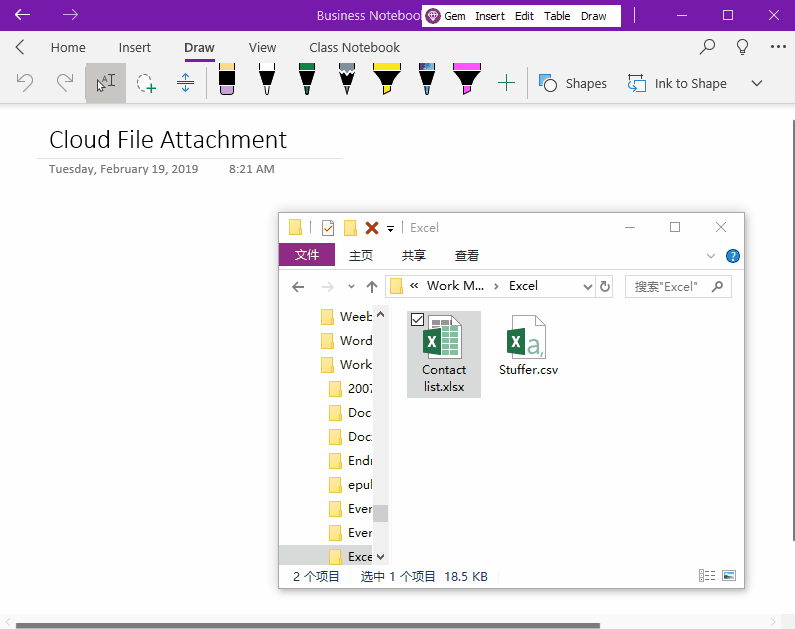Pick the black pen
The image size is (795, 629).
click(267, 79)
